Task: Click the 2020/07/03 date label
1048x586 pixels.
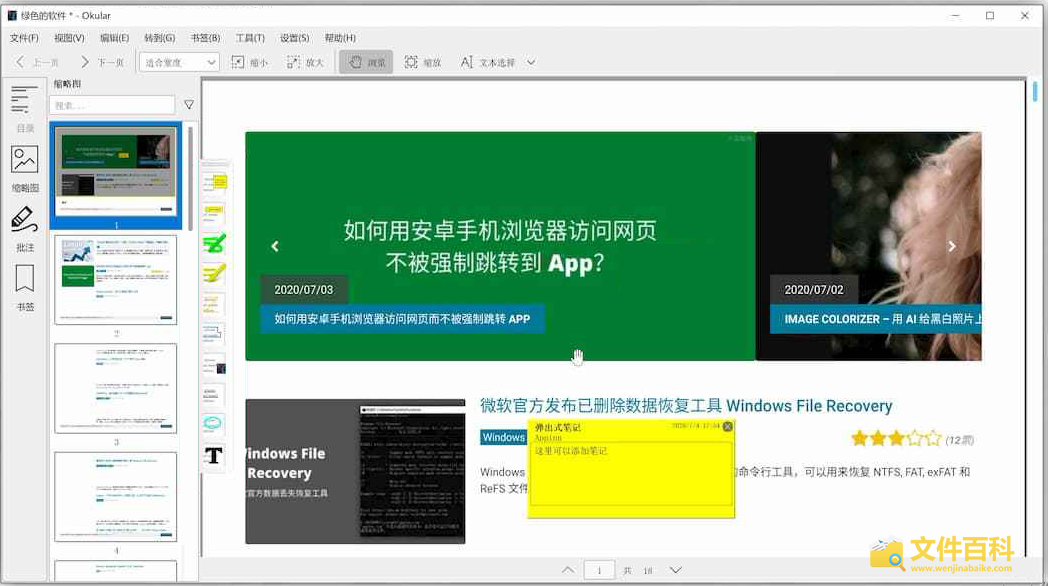Action: coord(303,290)
